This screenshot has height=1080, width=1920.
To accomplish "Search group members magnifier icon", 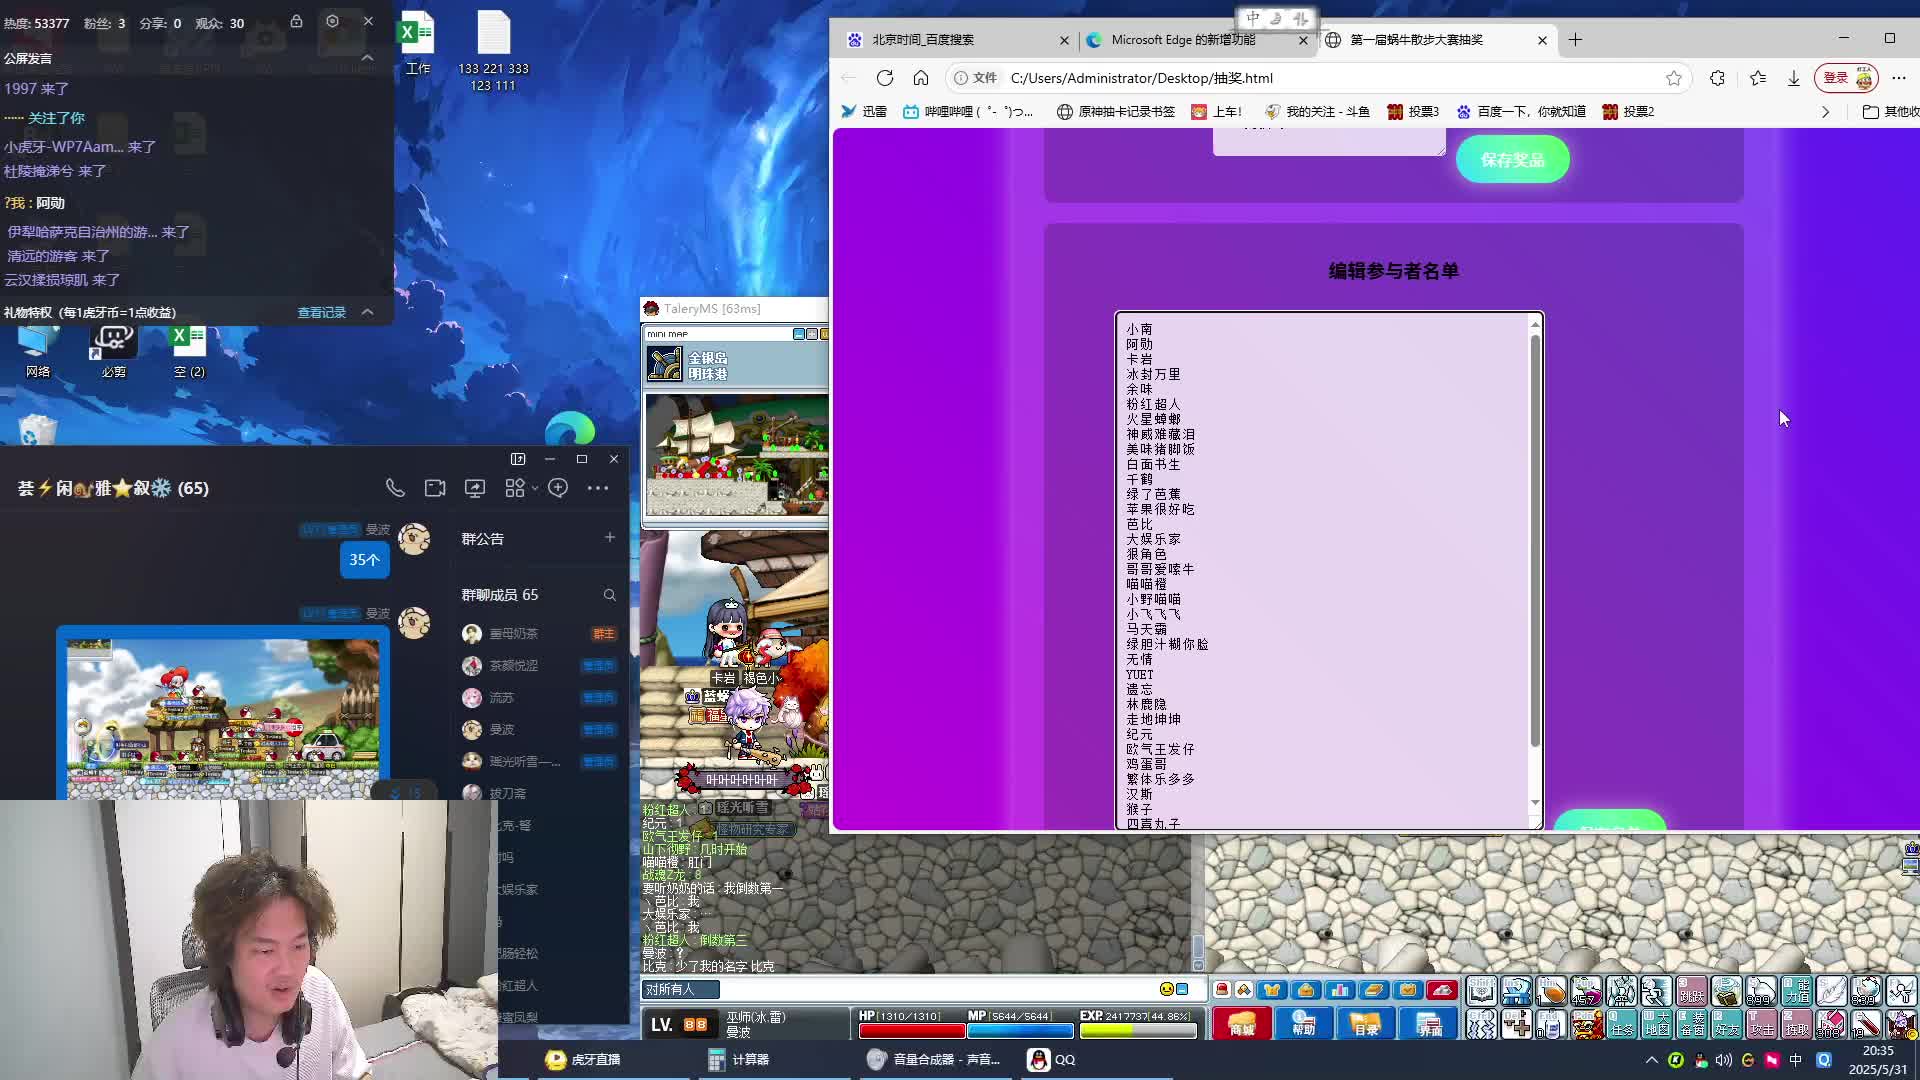I will (x=609, y=595).
